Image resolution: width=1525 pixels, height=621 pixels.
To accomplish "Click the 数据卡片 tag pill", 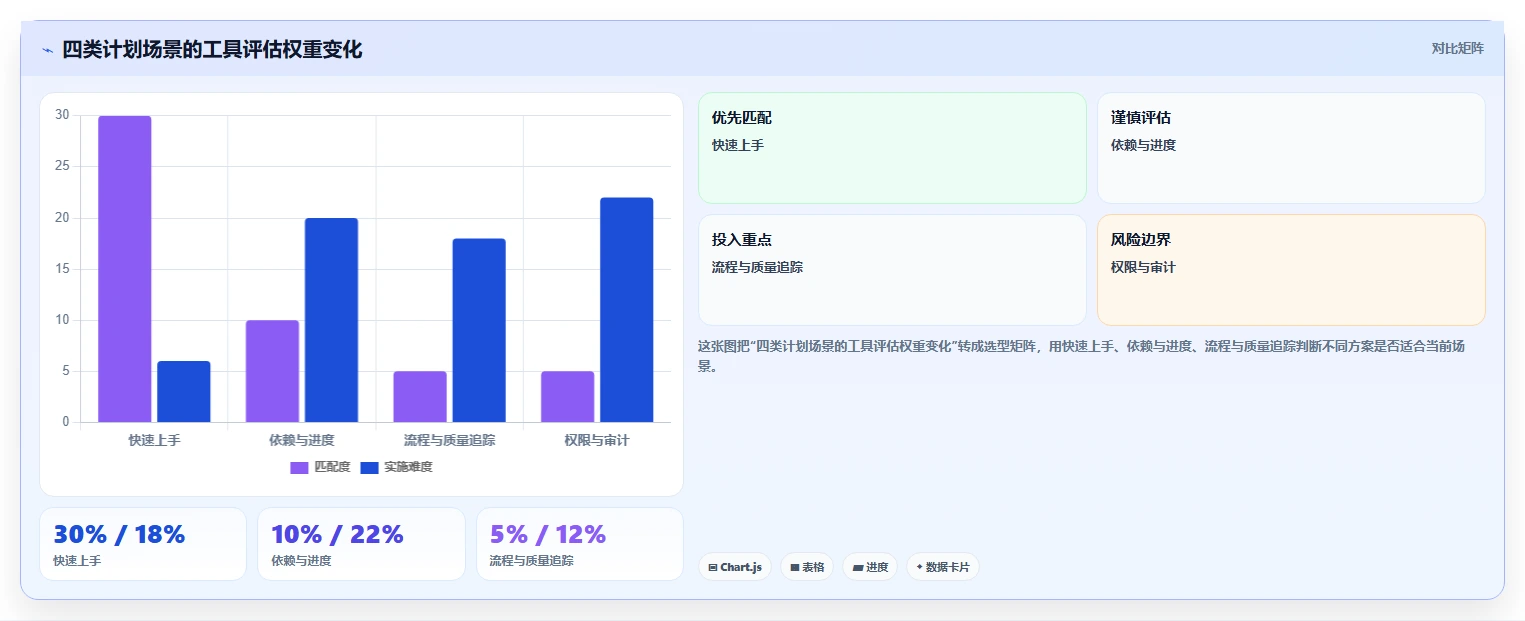I will 943,567.
